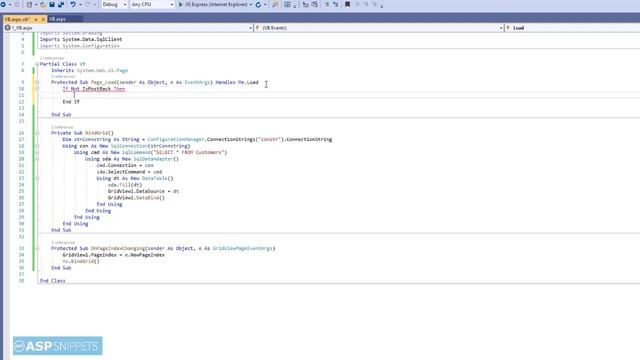Click 'GridView1.PageIndex = e.NewPageIndex' line

tap(113, 255)
